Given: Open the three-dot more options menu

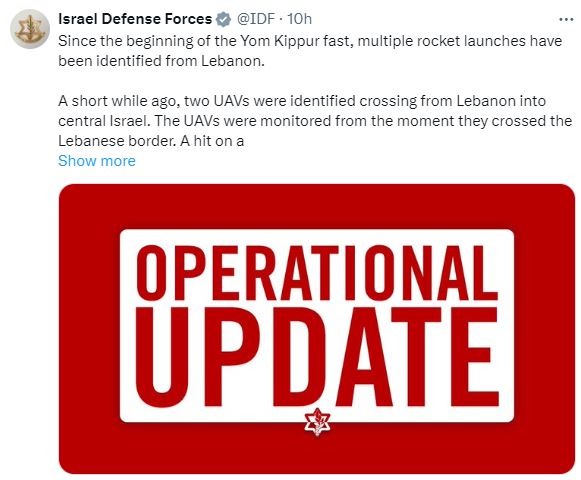Looking at the screenshot, I should click(x=566, y=19).
